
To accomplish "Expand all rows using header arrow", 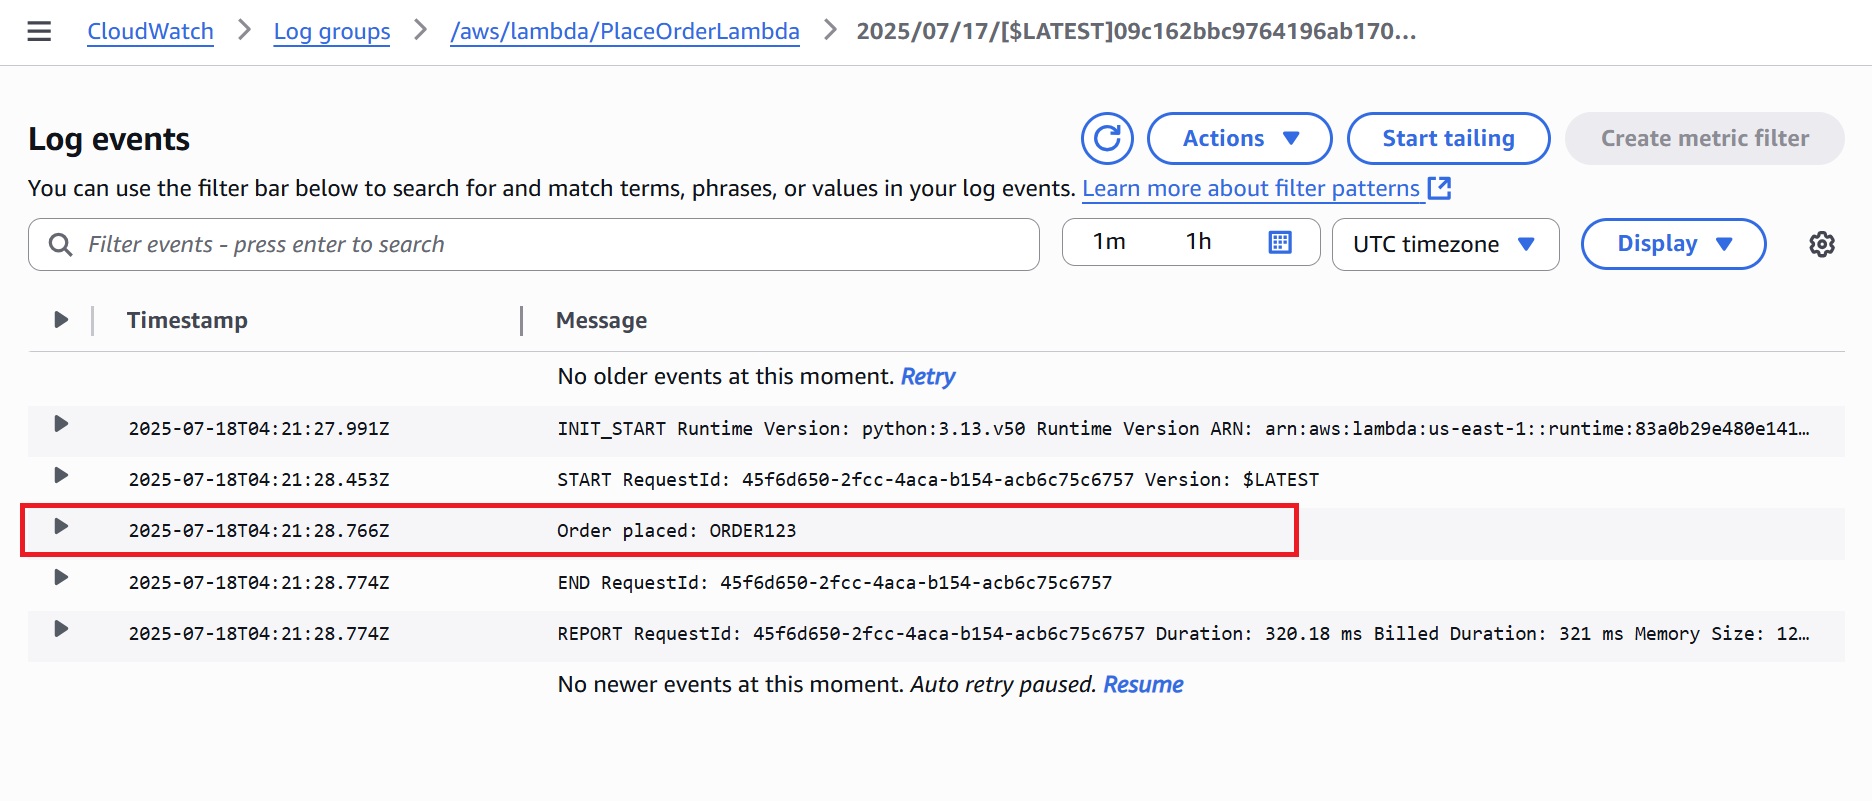I will point(61,320).
